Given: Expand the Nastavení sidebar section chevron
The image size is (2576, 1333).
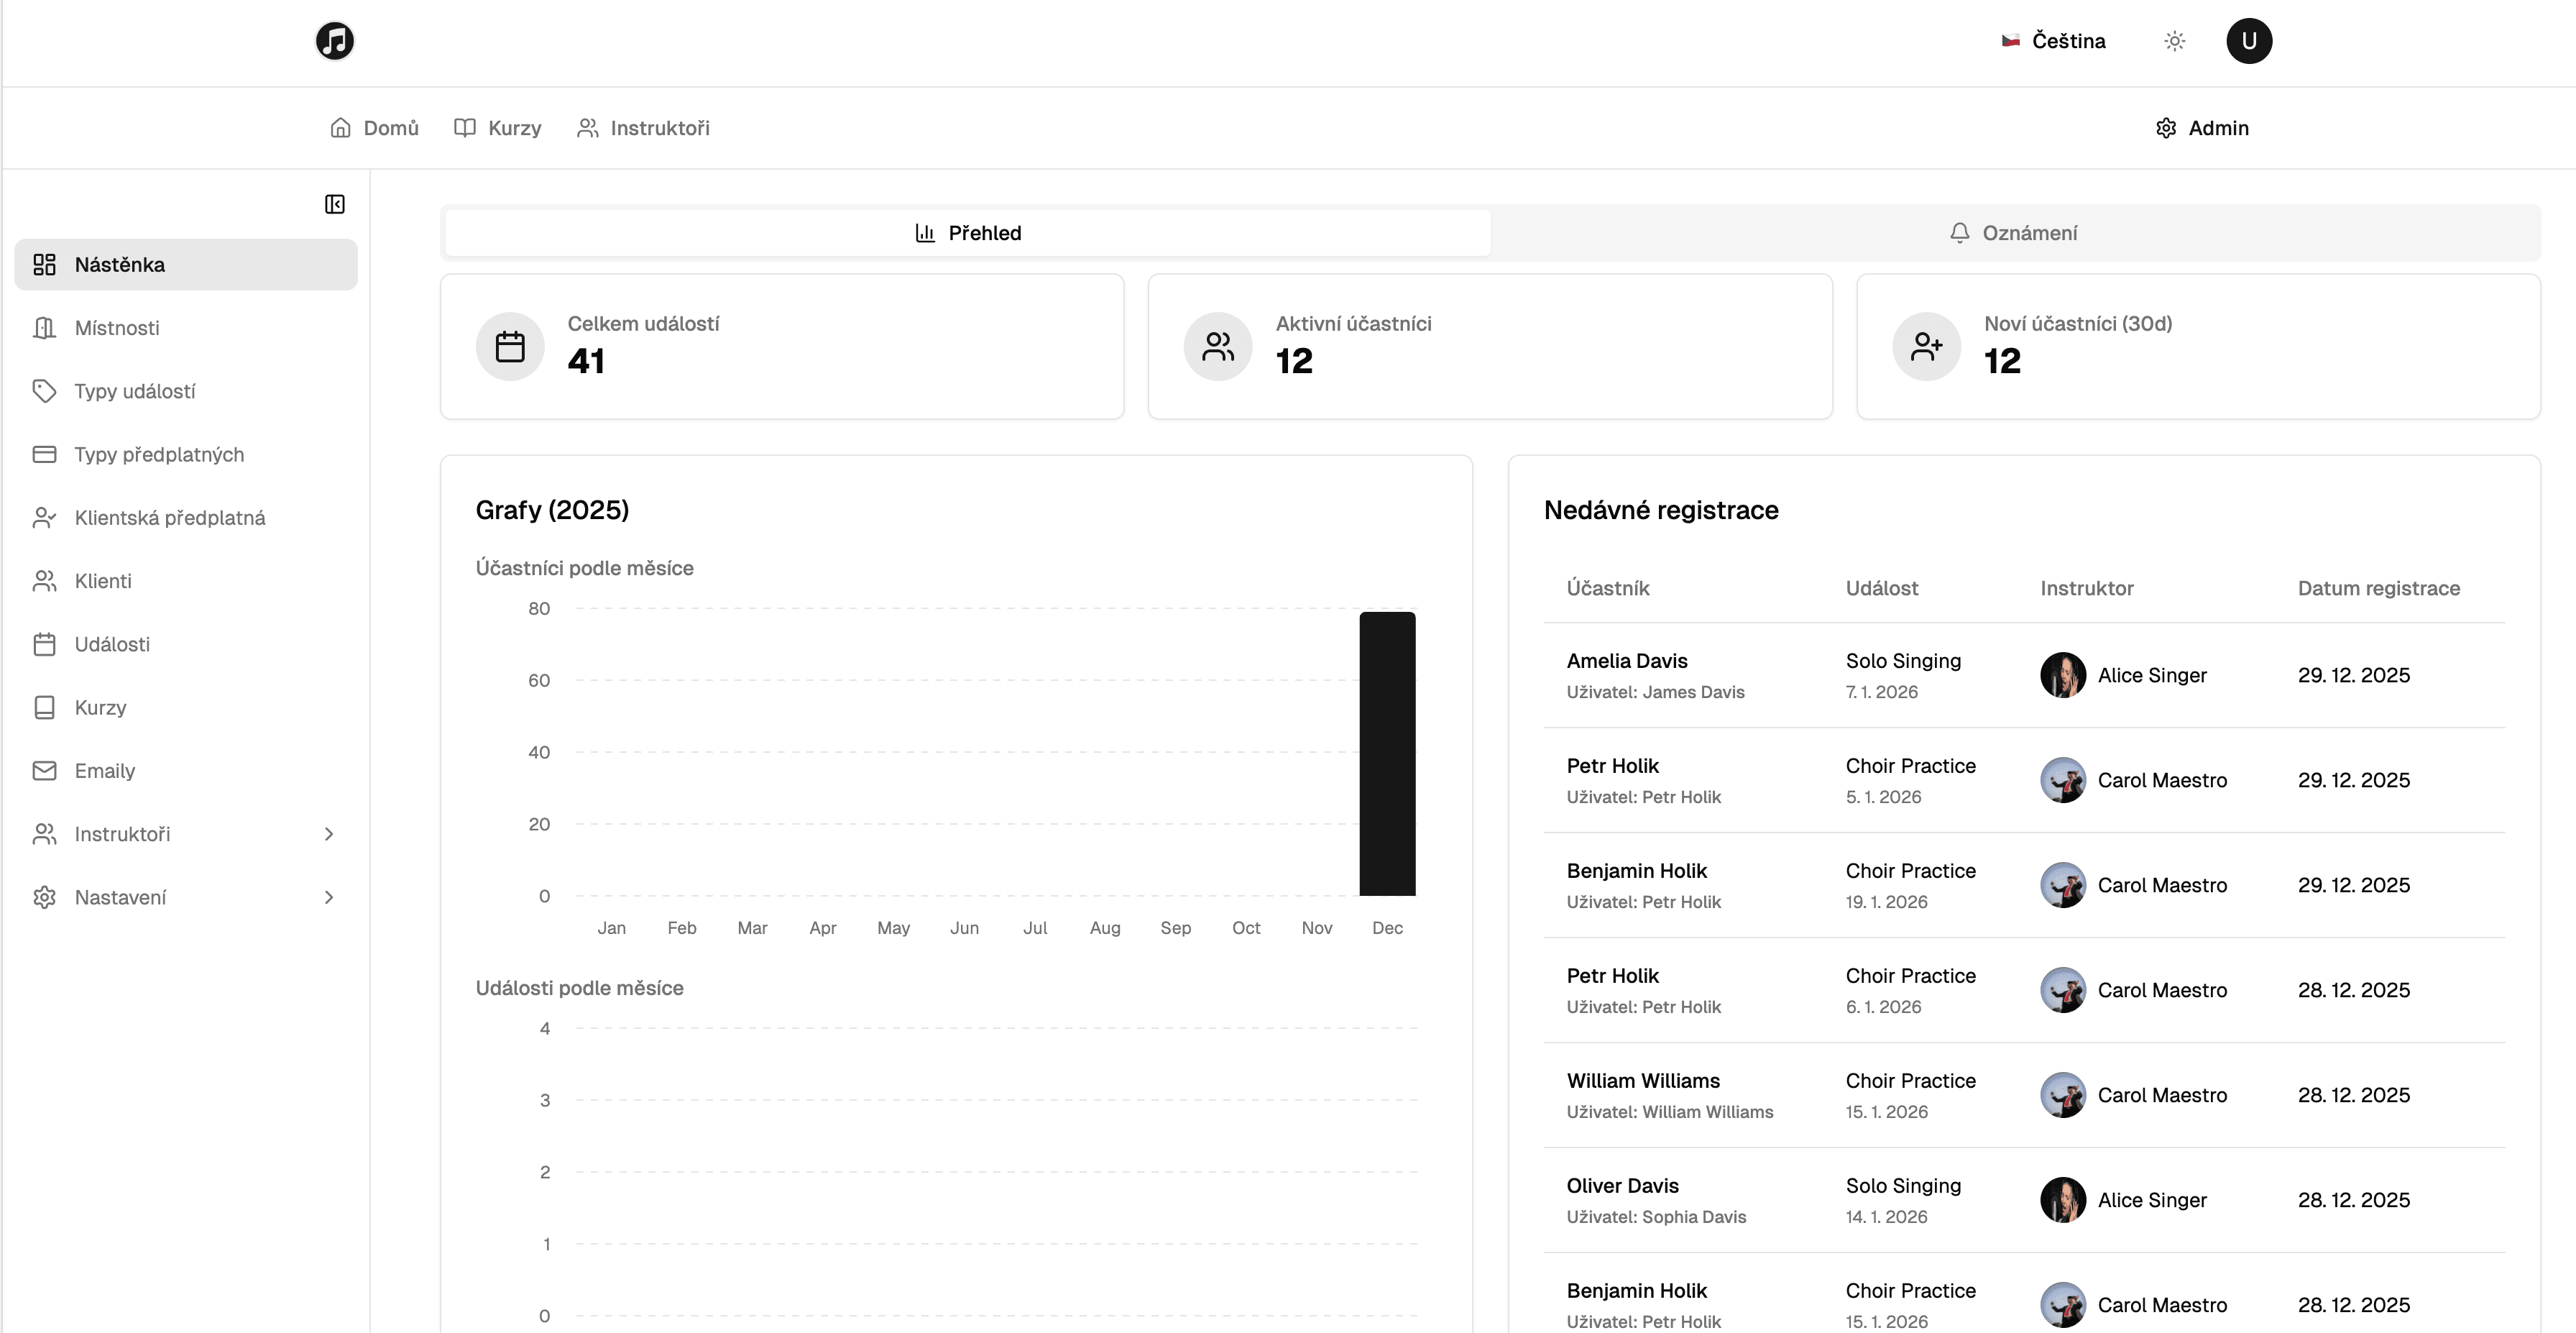Looking at the screenshot, I should 329,897.
